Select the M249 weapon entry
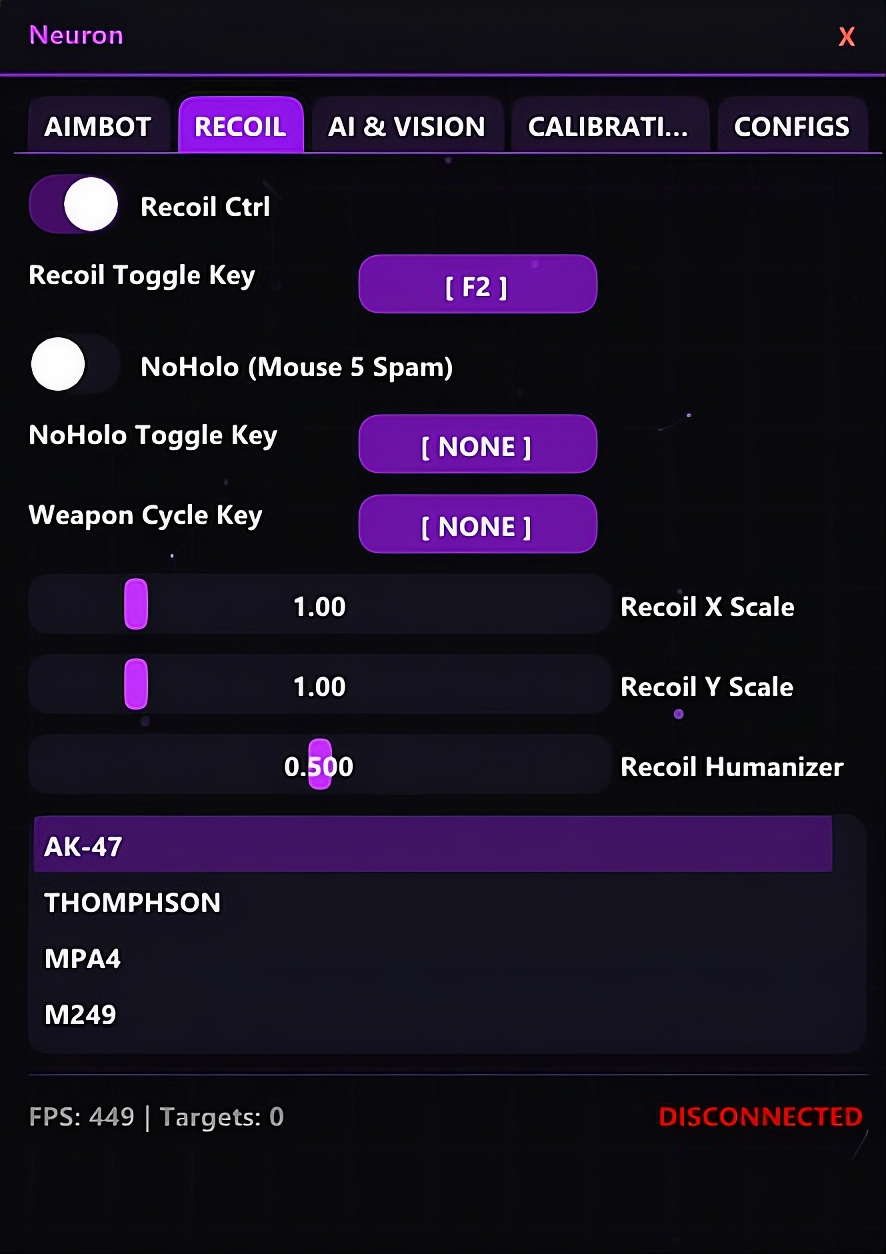The width and height of the screenshot is (886, 1254). coord(81,1014)
